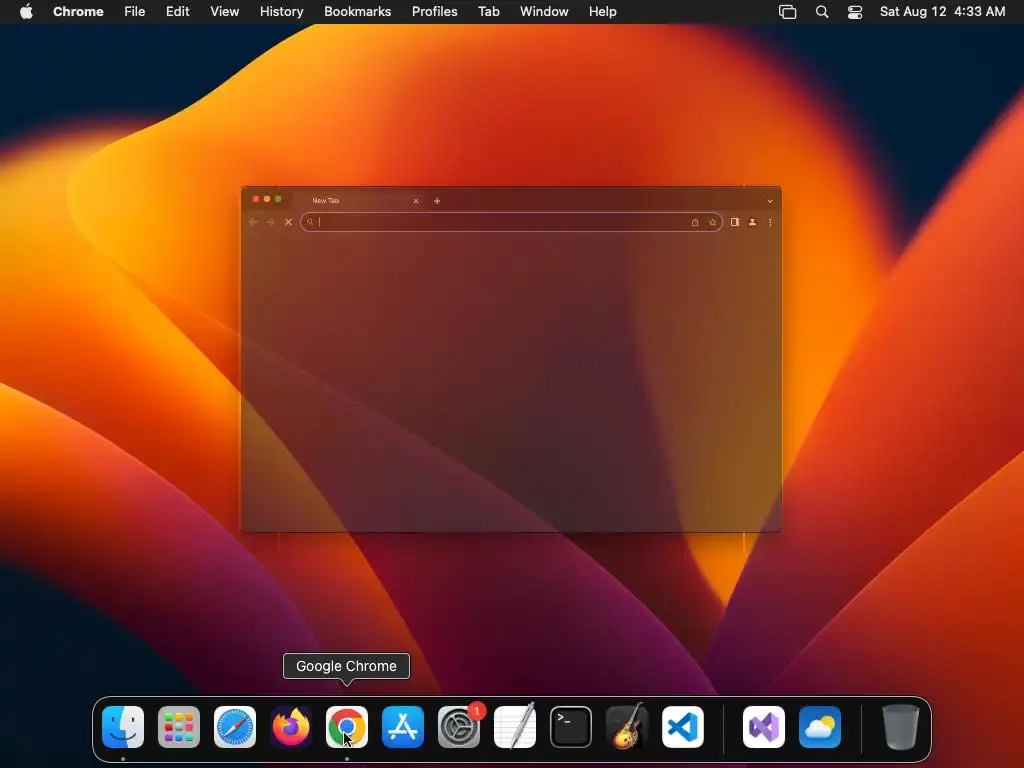Stop loading the page in Chrome
The image size is (1024, 768).
(x=288, y=222)
